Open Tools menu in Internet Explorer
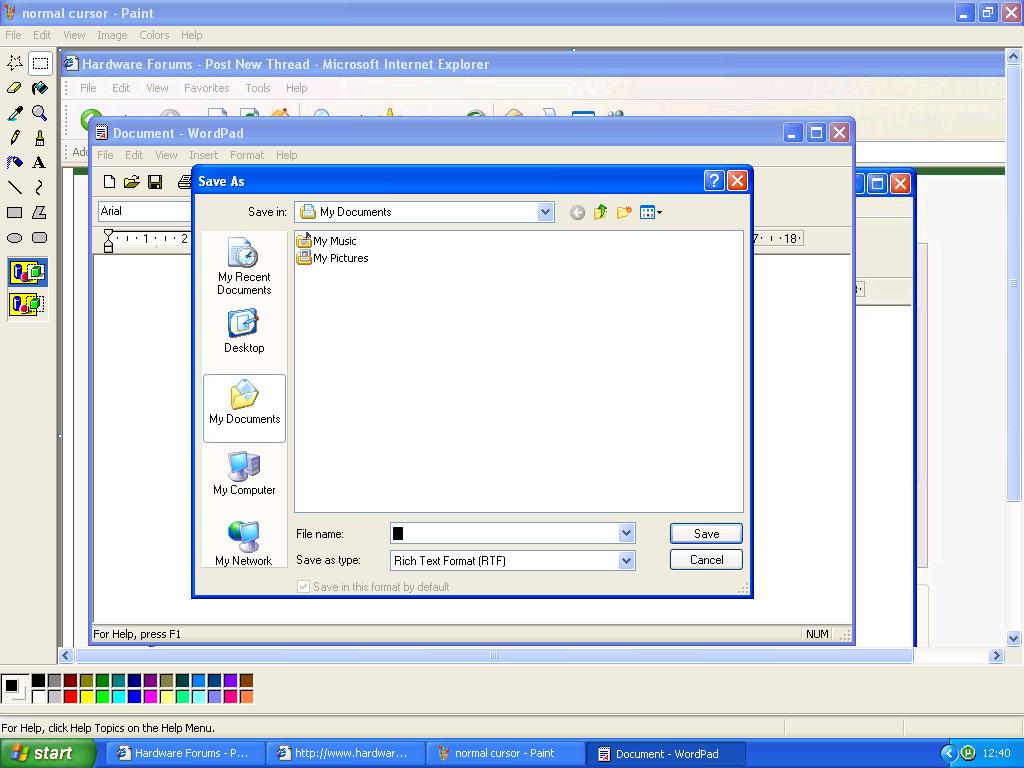The image size is (1024, 768). coord(257,88)
